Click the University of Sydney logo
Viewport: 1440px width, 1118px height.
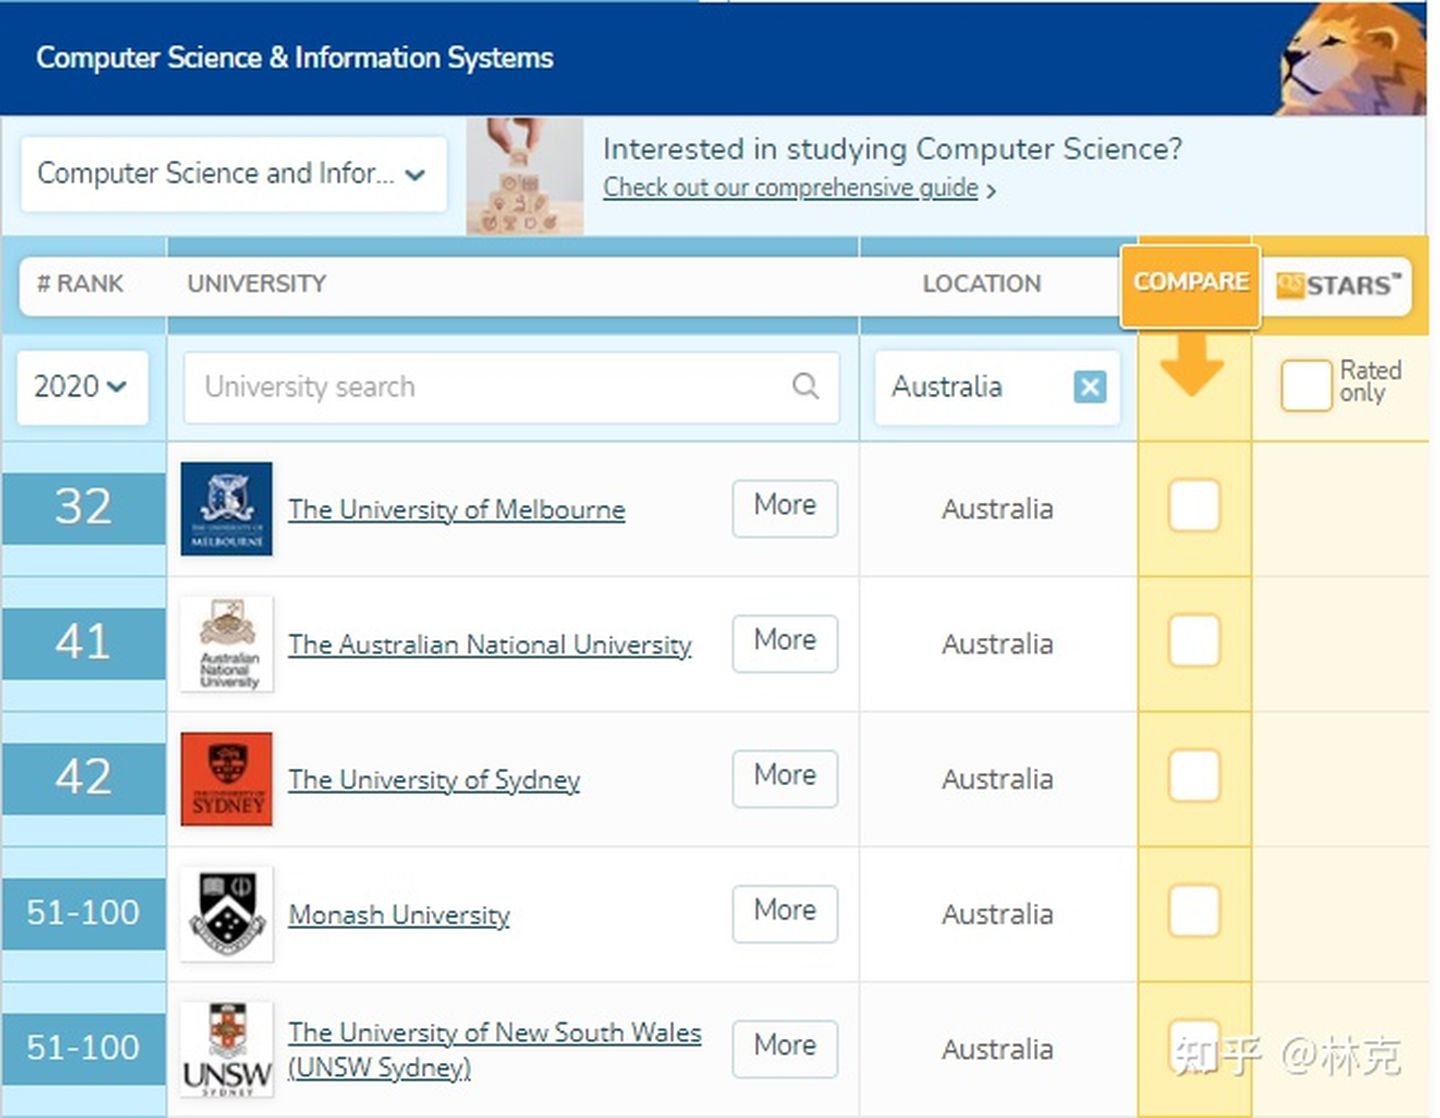tap(227, 779)
